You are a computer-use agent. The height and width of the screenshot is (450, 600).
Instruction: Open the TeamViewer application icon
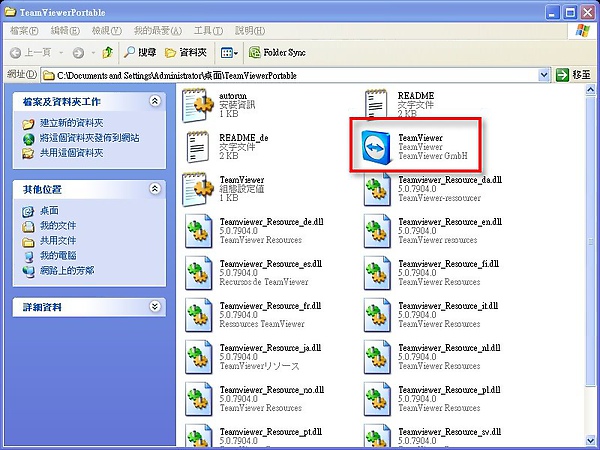(x=377, y=147)
